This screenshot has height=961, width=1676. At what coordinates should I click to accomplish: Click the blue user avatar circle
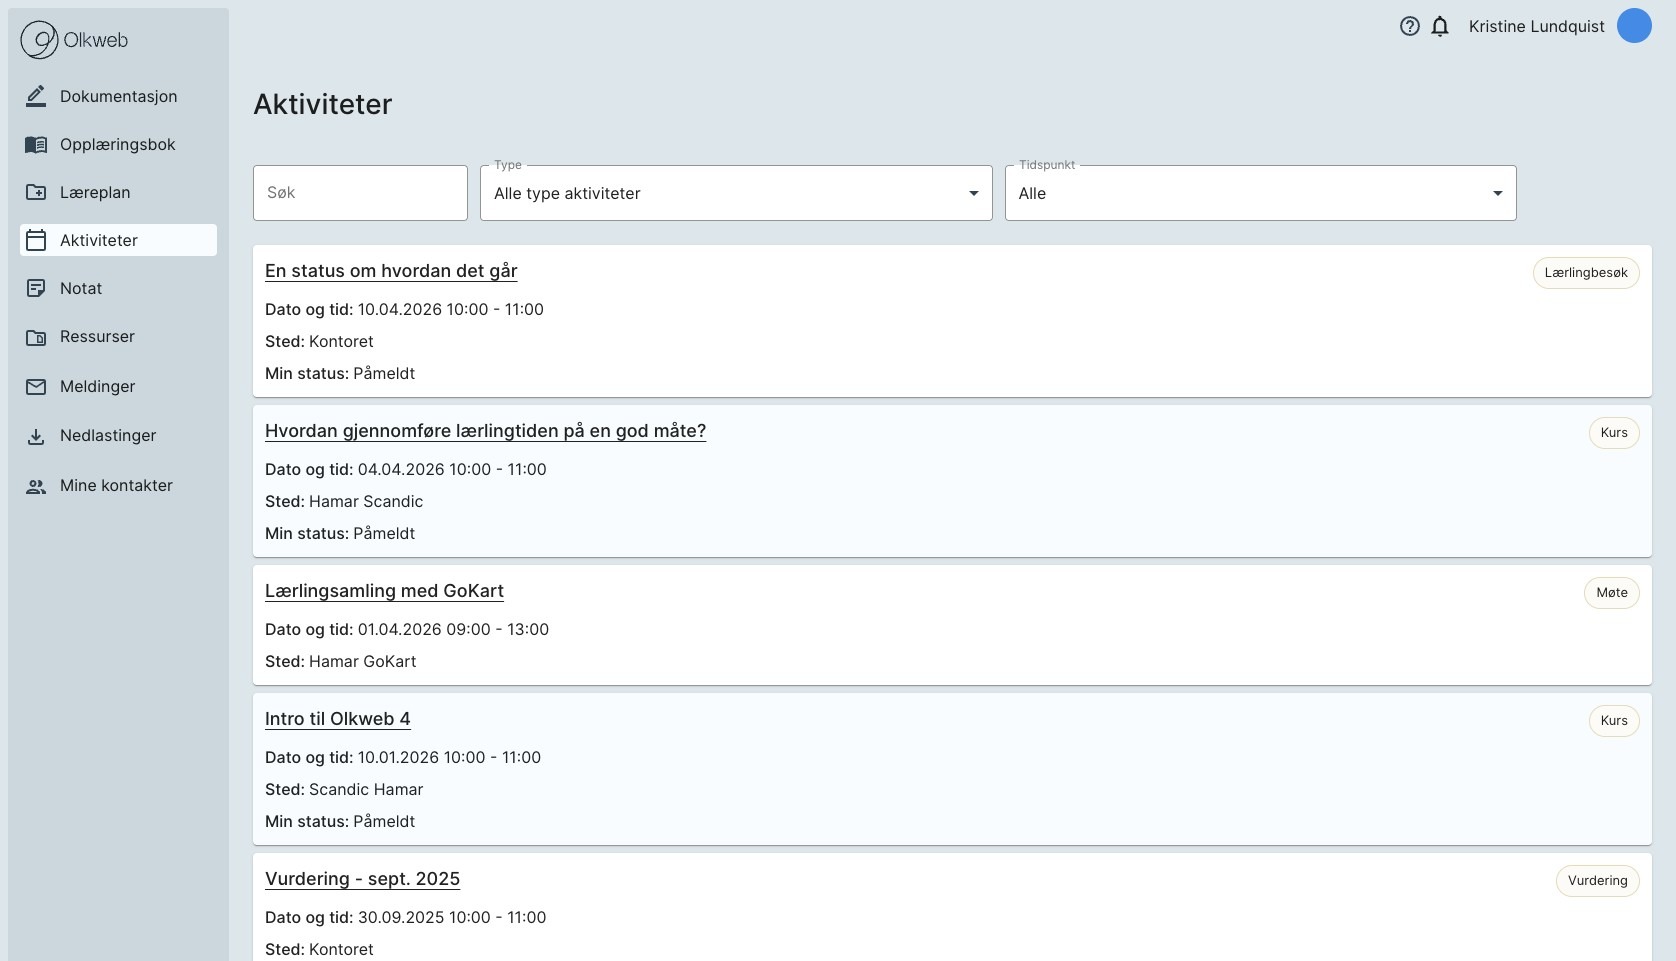point(1634,27)
